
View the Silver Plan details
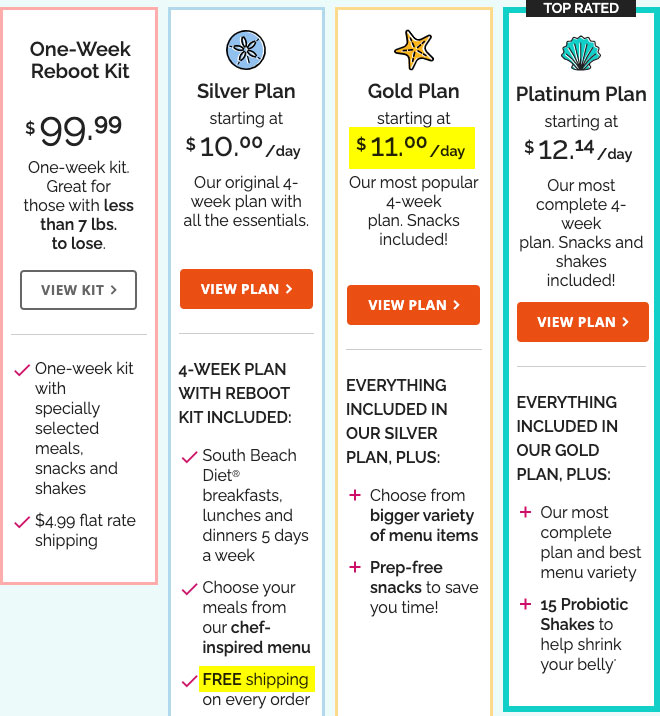coord(246,289)
